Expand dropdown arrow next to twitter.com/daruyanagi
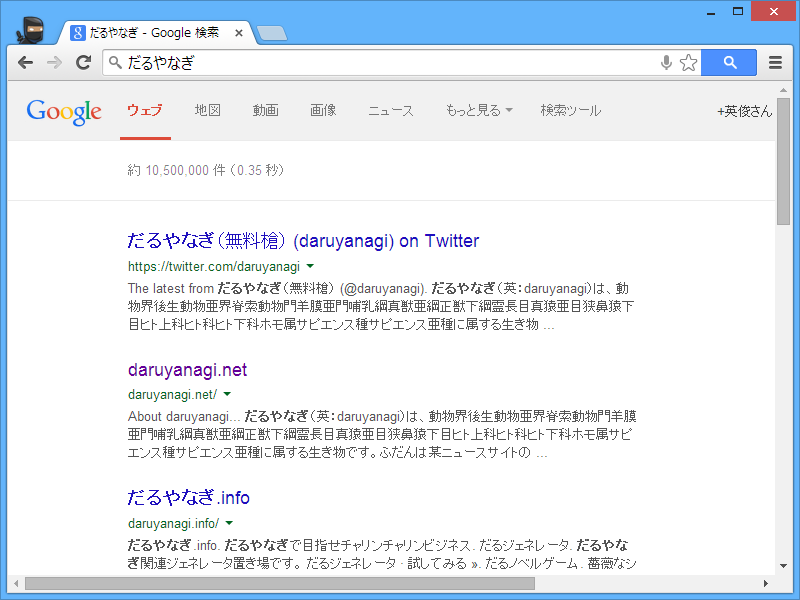Screen dimensions: 800x600 [x=310, y=266]
